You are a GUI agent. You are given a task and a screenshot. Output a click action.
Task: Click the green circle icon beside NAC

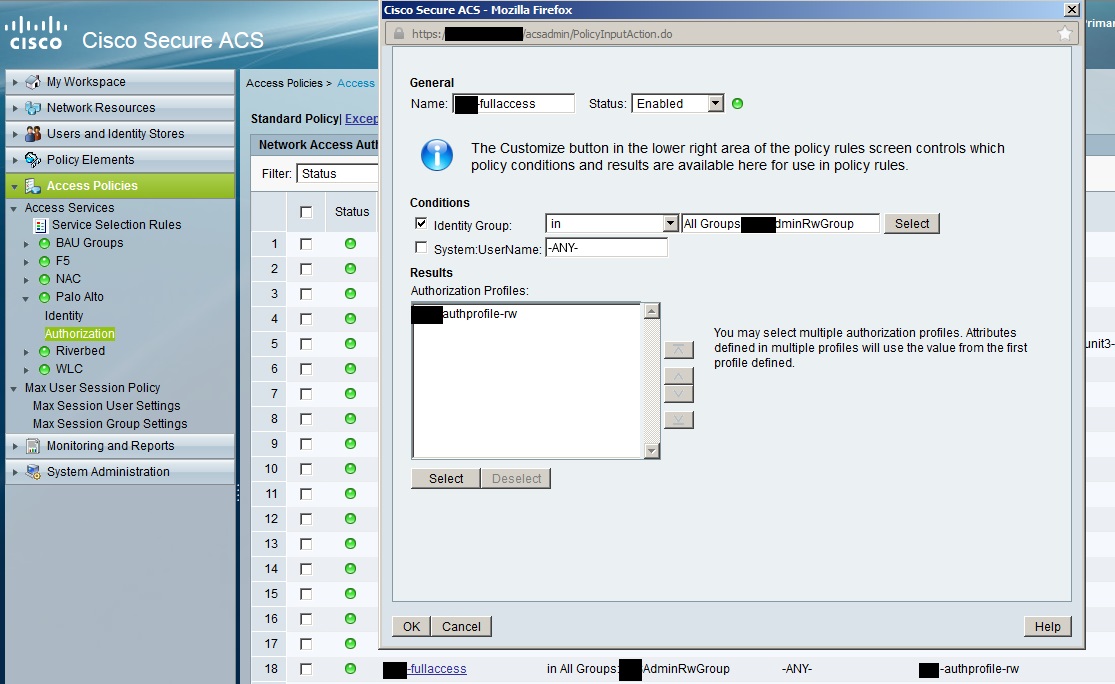point(44,279)
